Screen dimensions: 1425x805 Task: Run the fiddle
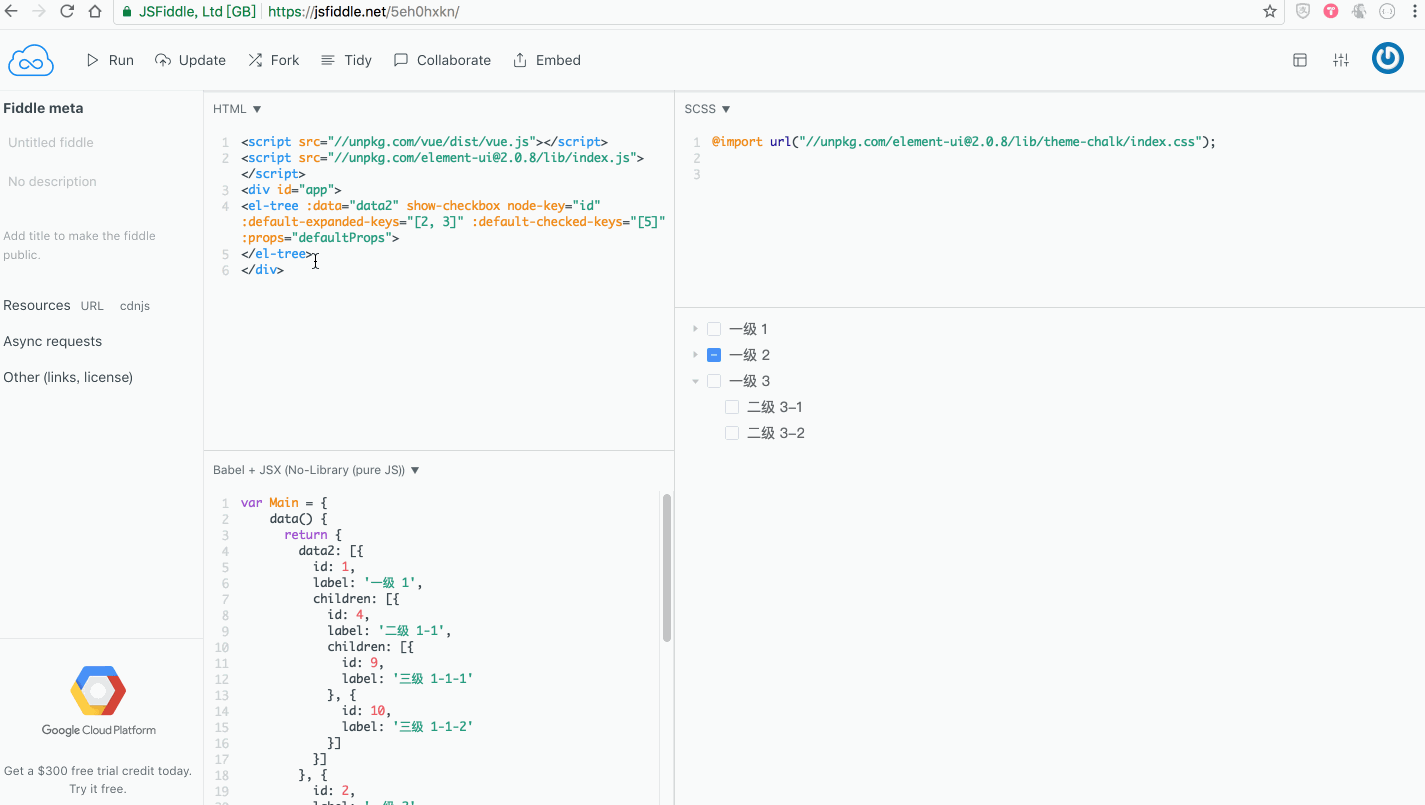coord(108,59)
